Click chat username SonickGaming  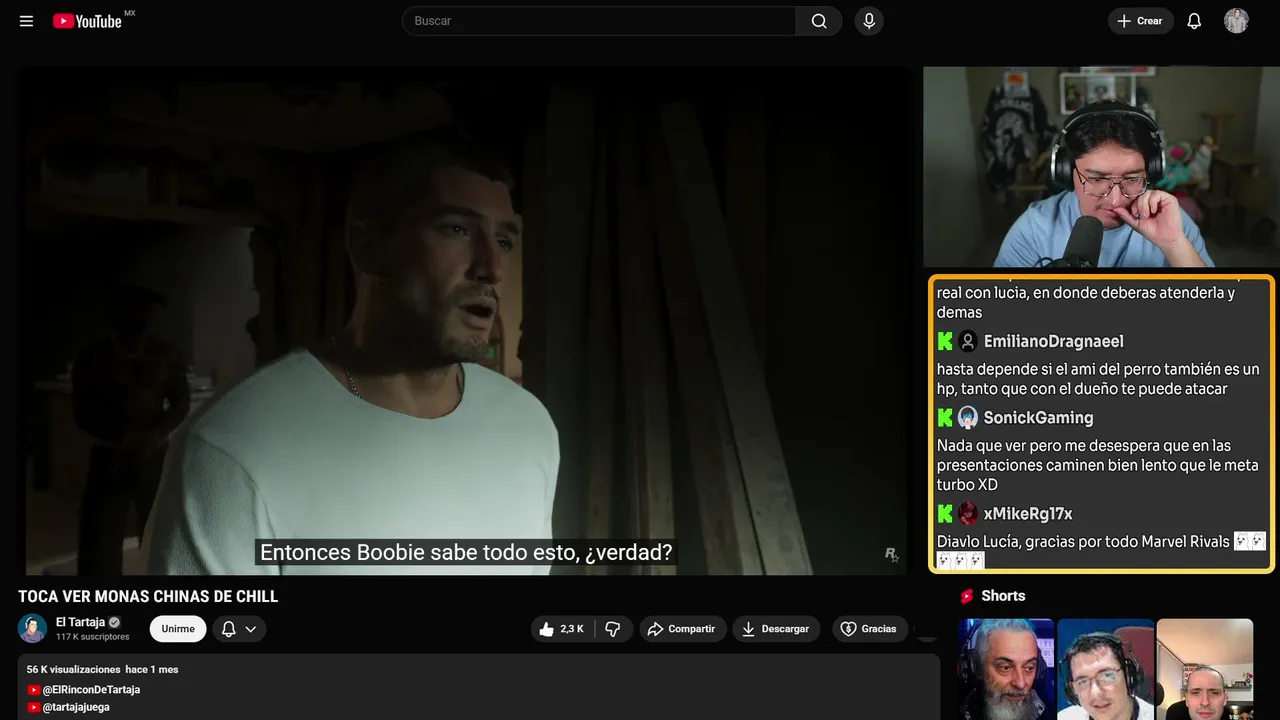[1038, 418]
